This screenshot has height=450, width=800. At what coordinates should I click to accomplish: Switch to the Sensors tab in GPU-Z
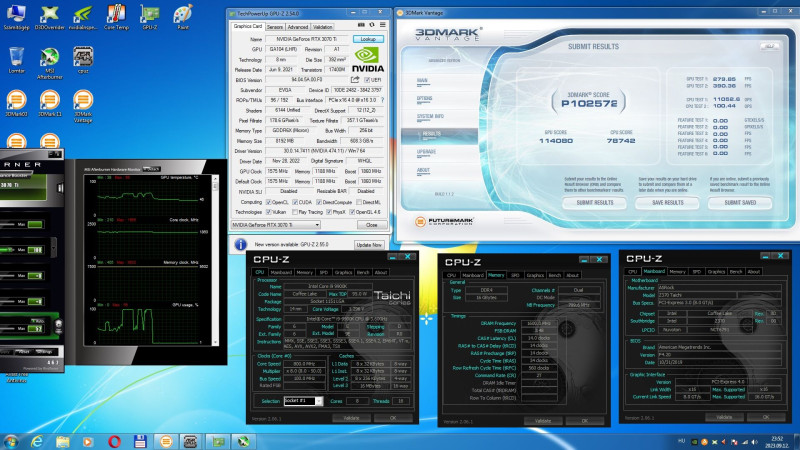(x=274, y=27)
